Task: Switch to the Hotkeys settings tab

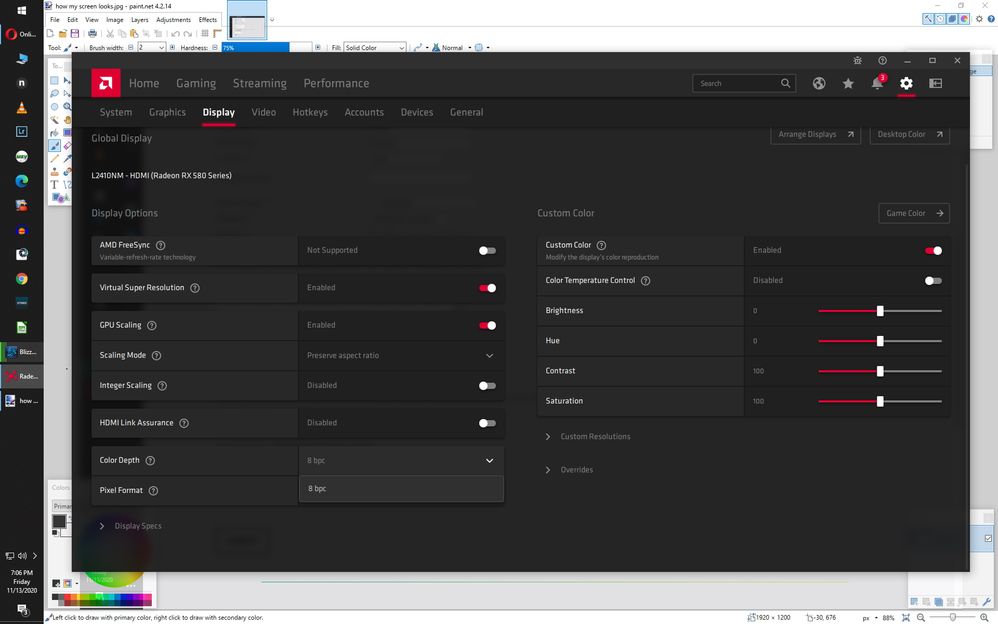Action: tap(310, 112)
